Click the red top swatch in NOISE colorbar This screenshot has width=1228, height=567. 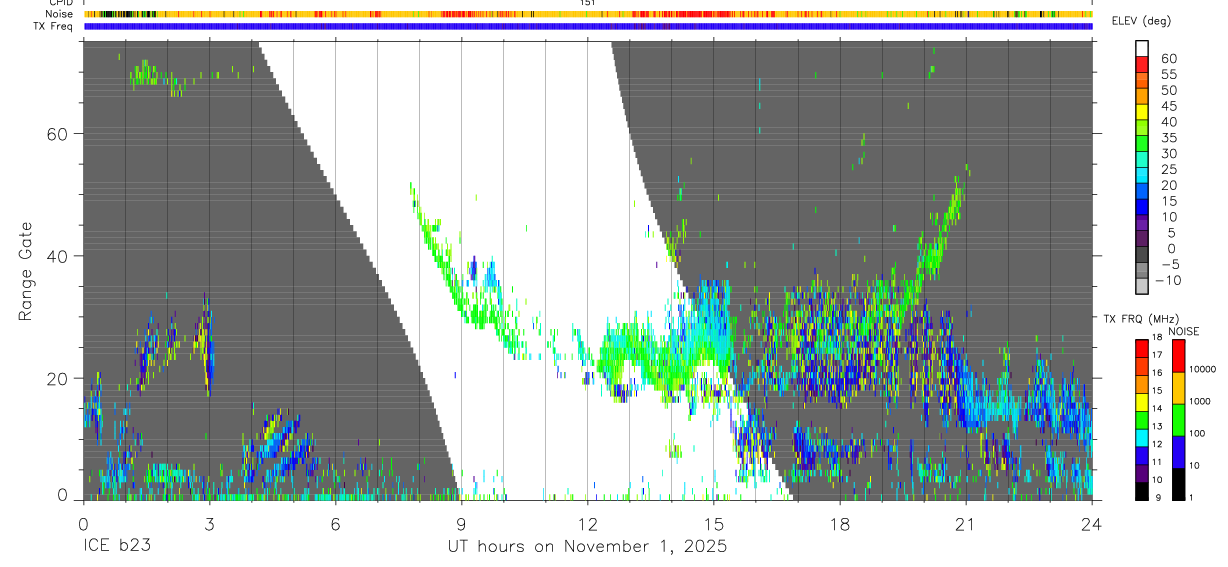pyautogui.click(x=1179, y=355)
